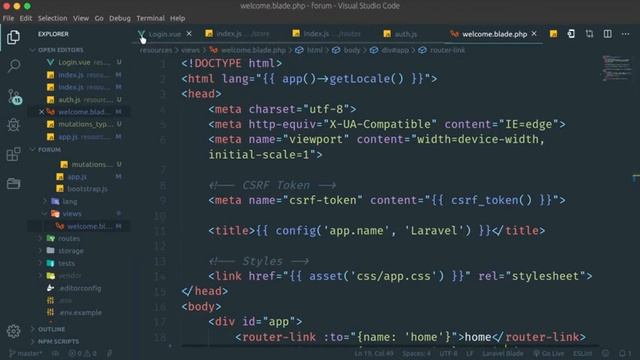Viewport: 640px width, 360px height.
Task: Open the editor More Actions ellipsis
Action: tap(625, 34)
